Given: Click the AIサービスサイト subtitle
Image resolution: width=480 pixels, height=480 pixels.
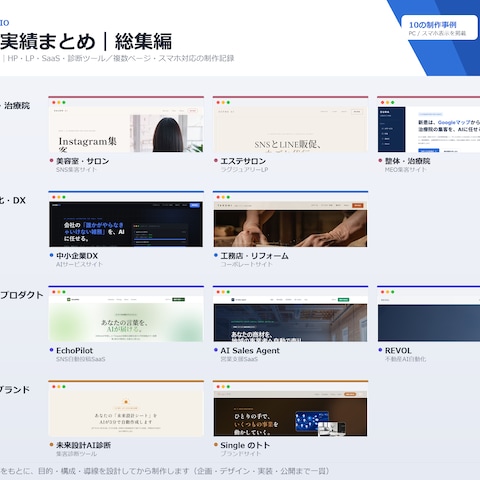Looking at the screenshot, I should pyautogui.click(x=79, y=264).
